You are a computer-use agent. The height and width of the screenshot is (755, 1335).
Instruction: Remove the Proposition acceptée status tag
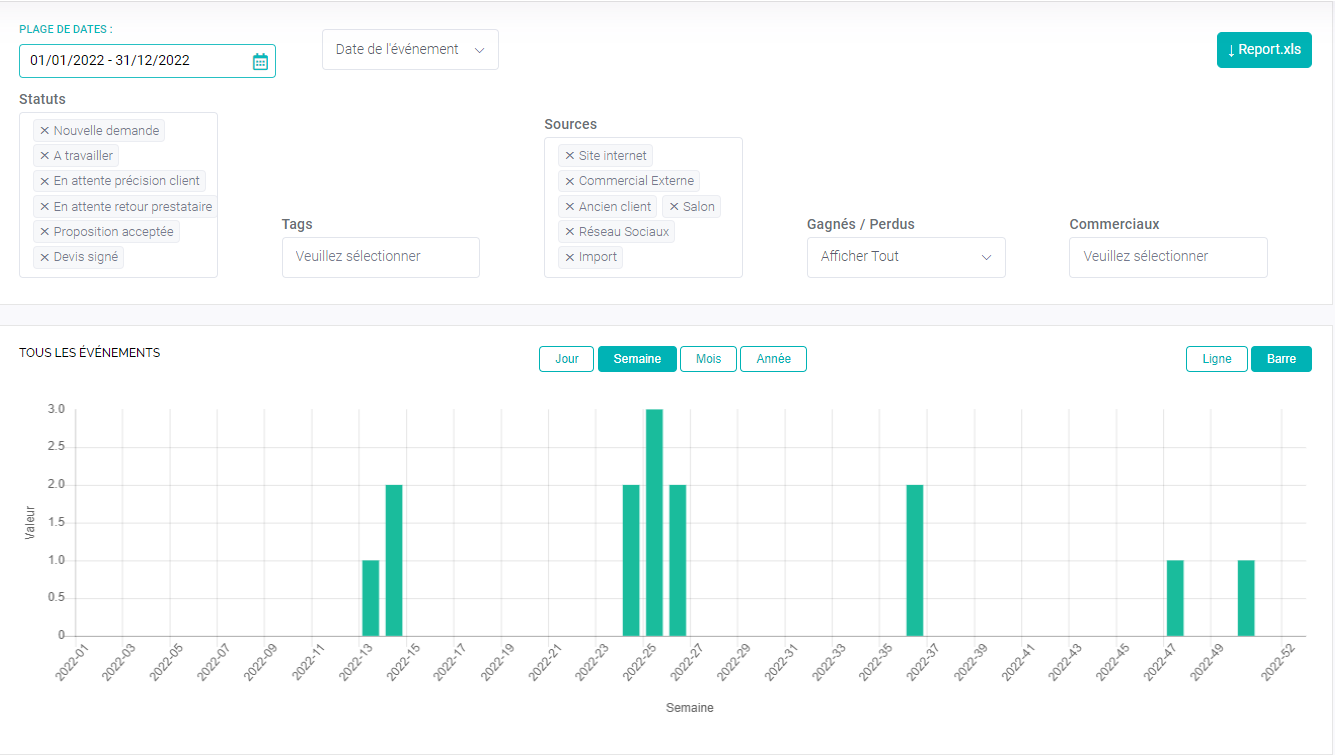pyautogui.click(x=44, y=232)
